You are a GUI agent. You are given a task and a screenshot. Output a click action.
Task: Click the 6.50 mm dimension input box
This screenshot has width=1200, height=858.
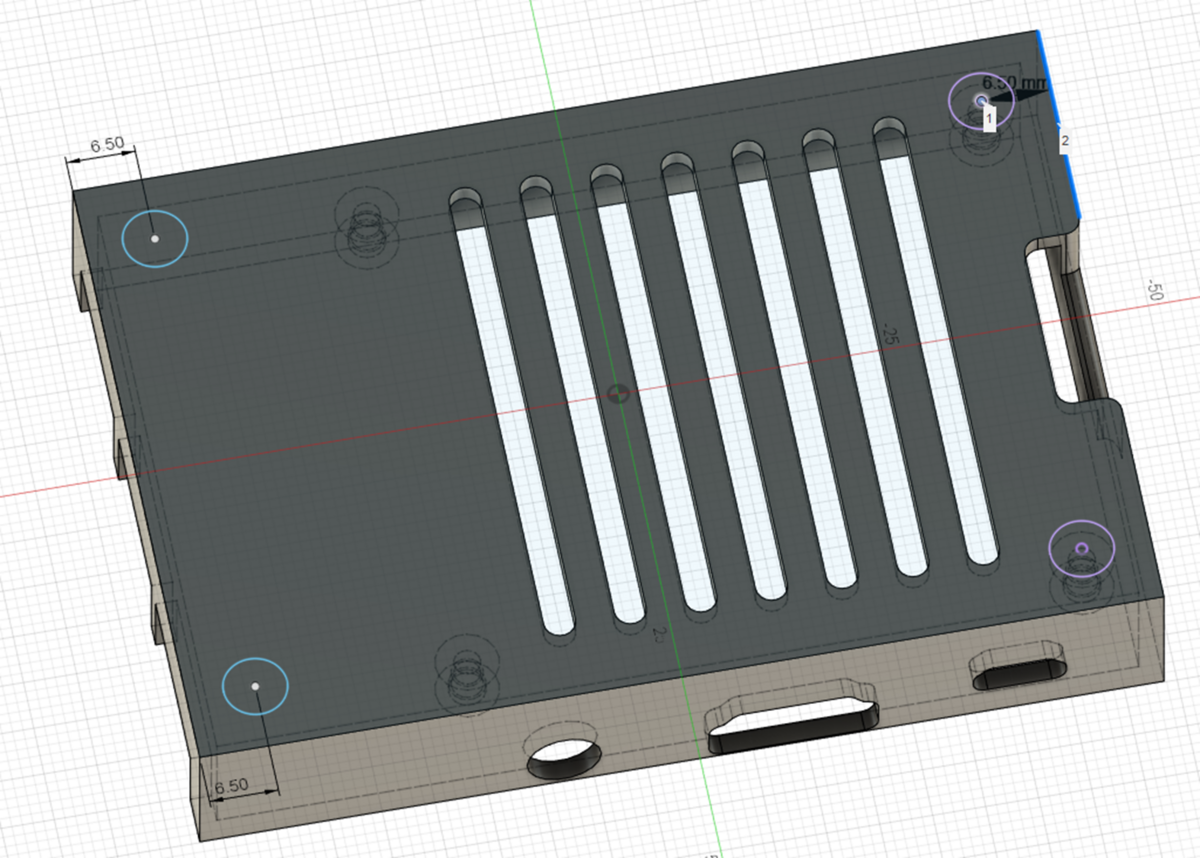[1013, 83]
